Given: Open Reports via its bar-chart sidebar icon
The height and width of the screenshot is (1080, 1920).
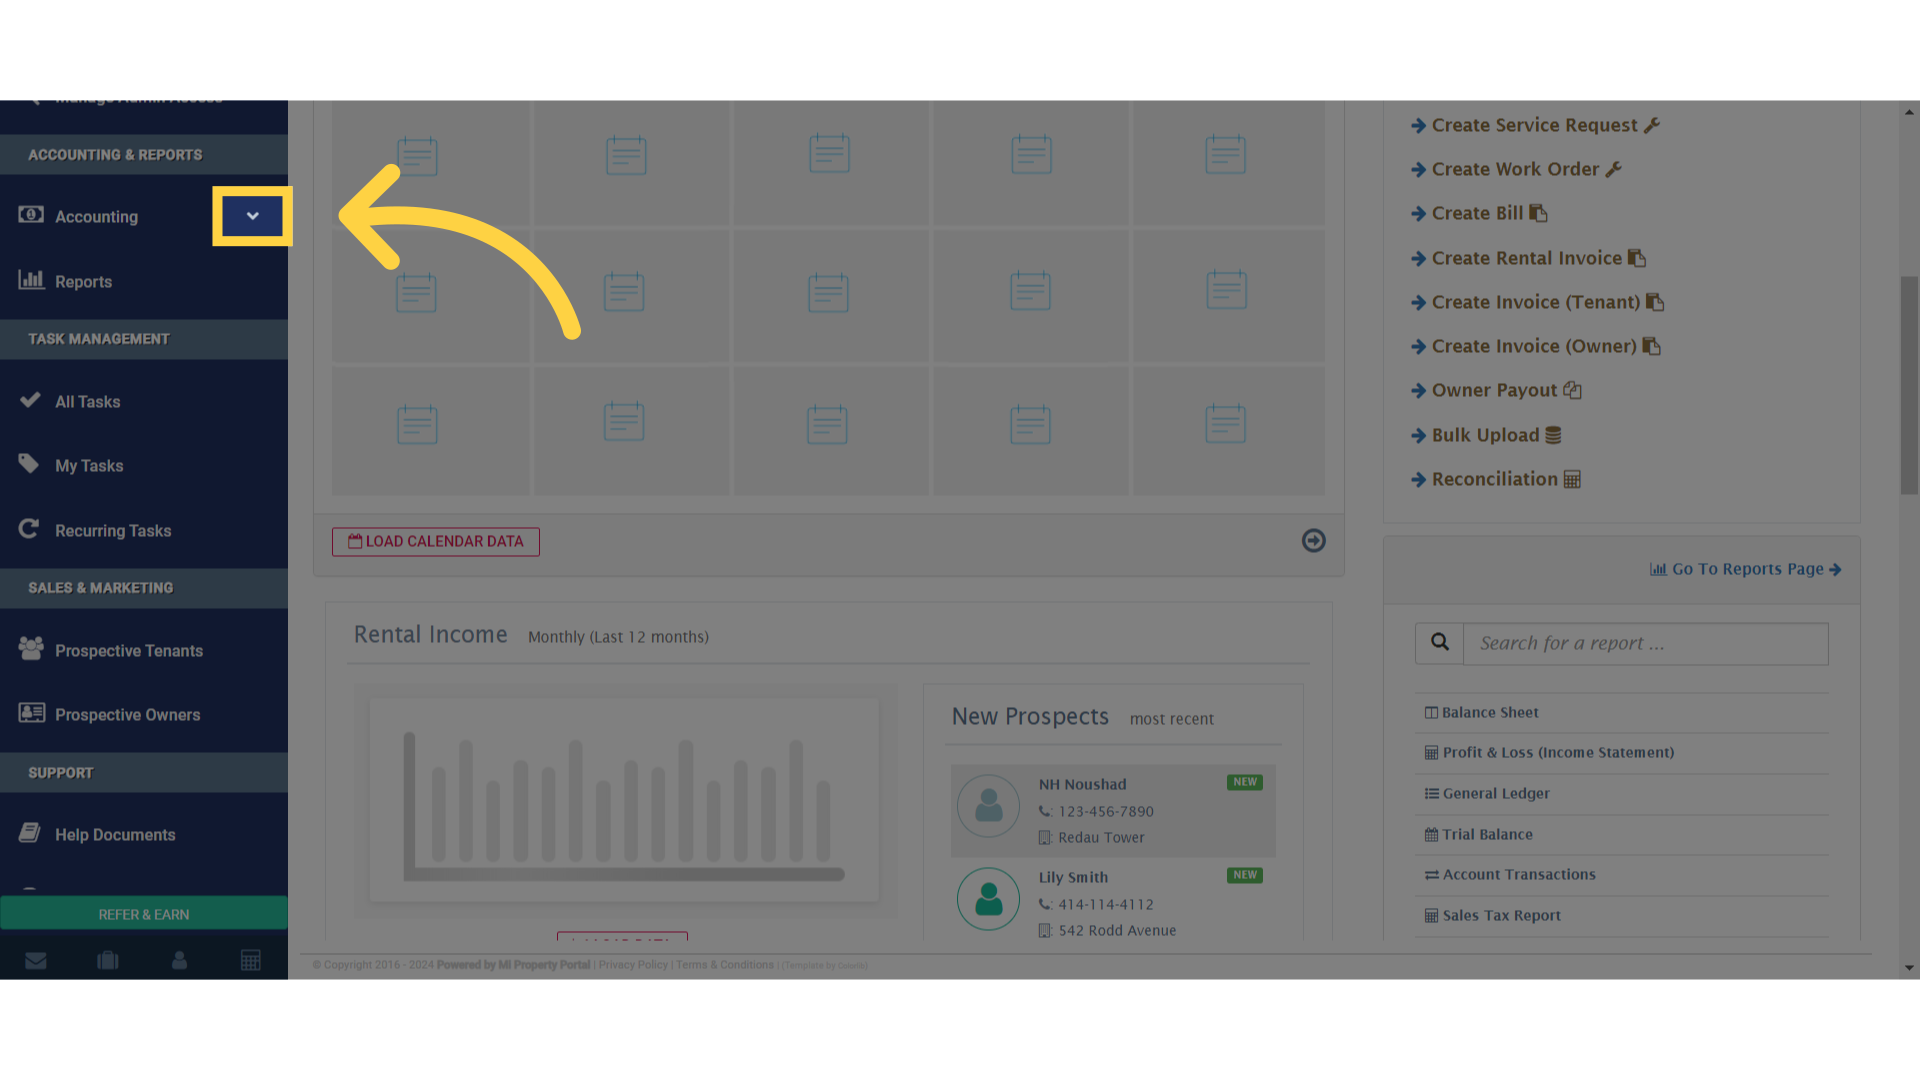Looking at the screenshot, I should [30, 281].
